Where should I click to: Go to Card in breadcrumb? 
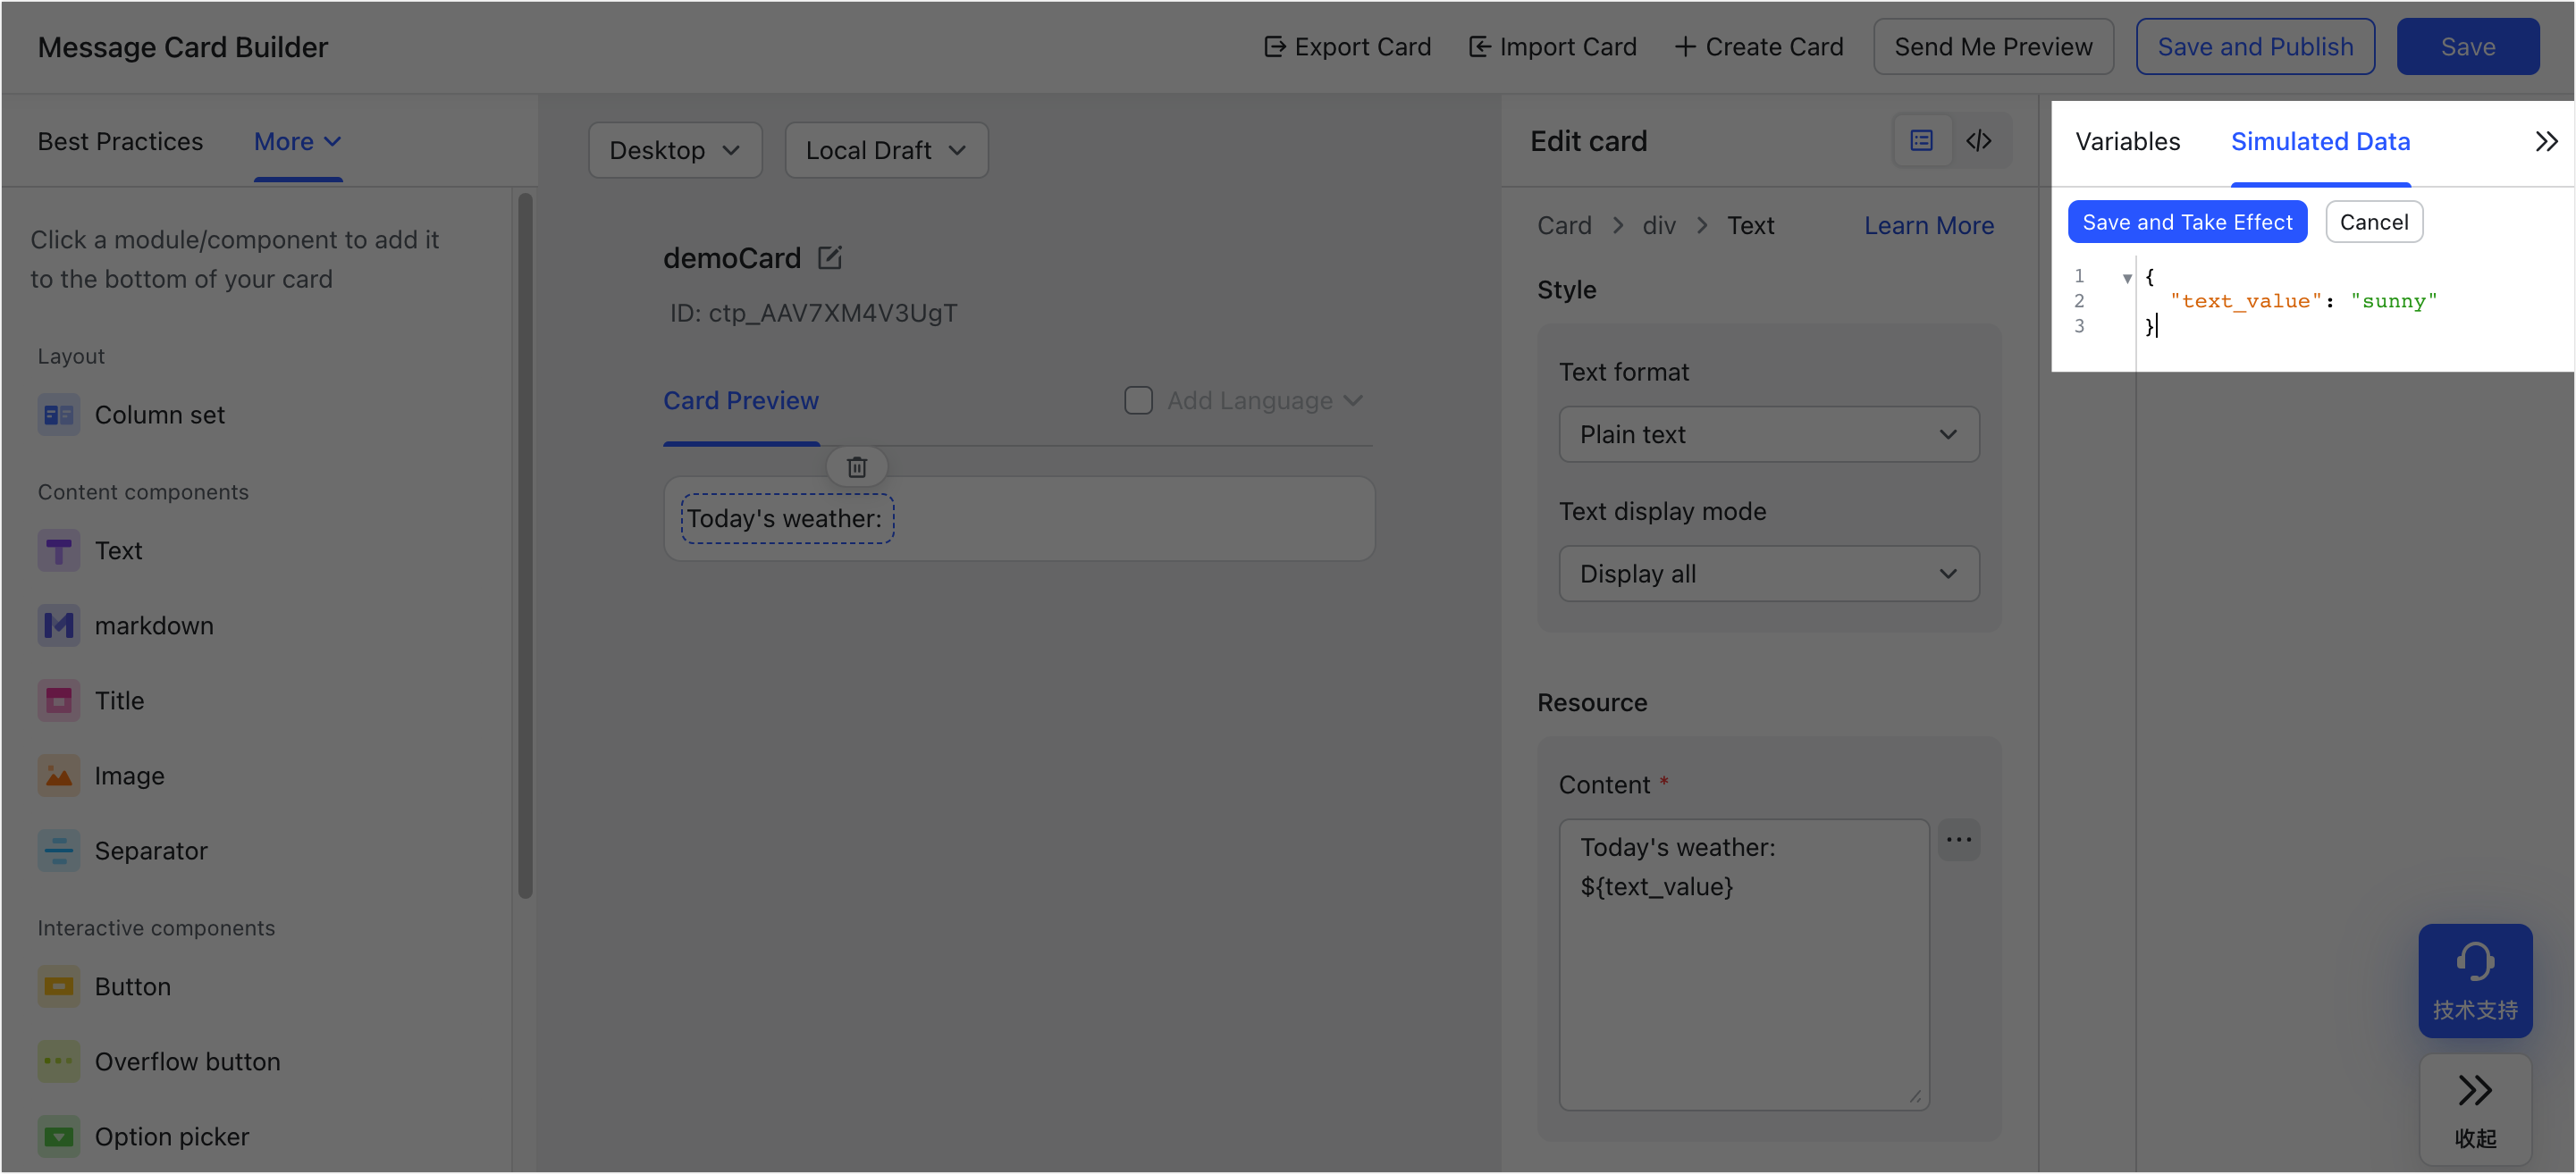[1564, 226]
